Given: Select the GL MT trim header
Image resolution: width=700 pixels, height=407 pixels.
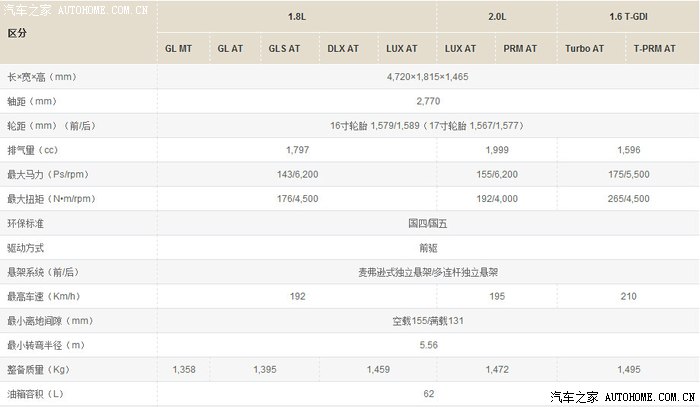Looking at the screenshot, I should pyautogui.click(x=178, y=48).
